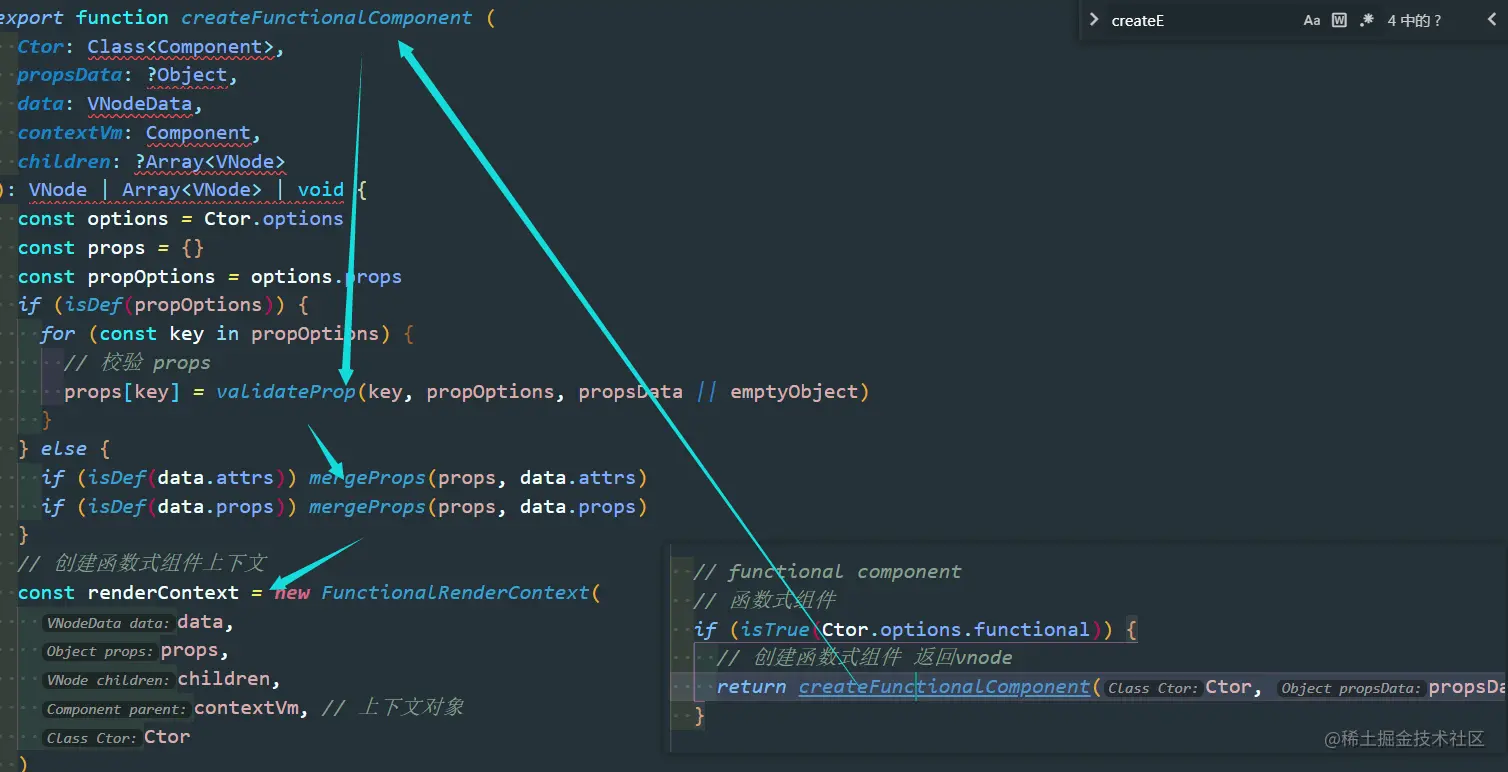This screenshot has width=1508, height=772.
Task: Click the return keyword in the popup
Action: 751,687
